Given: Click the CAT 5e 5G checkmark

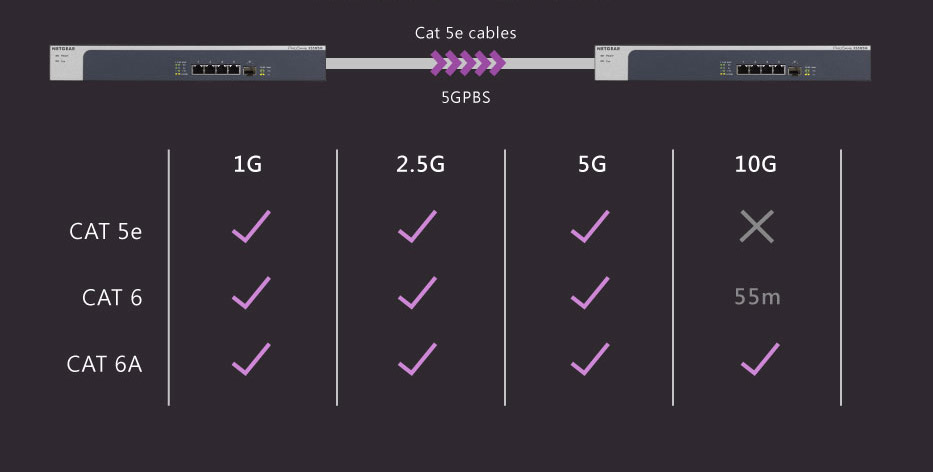Looking at the screenshot, I should 590,226.
